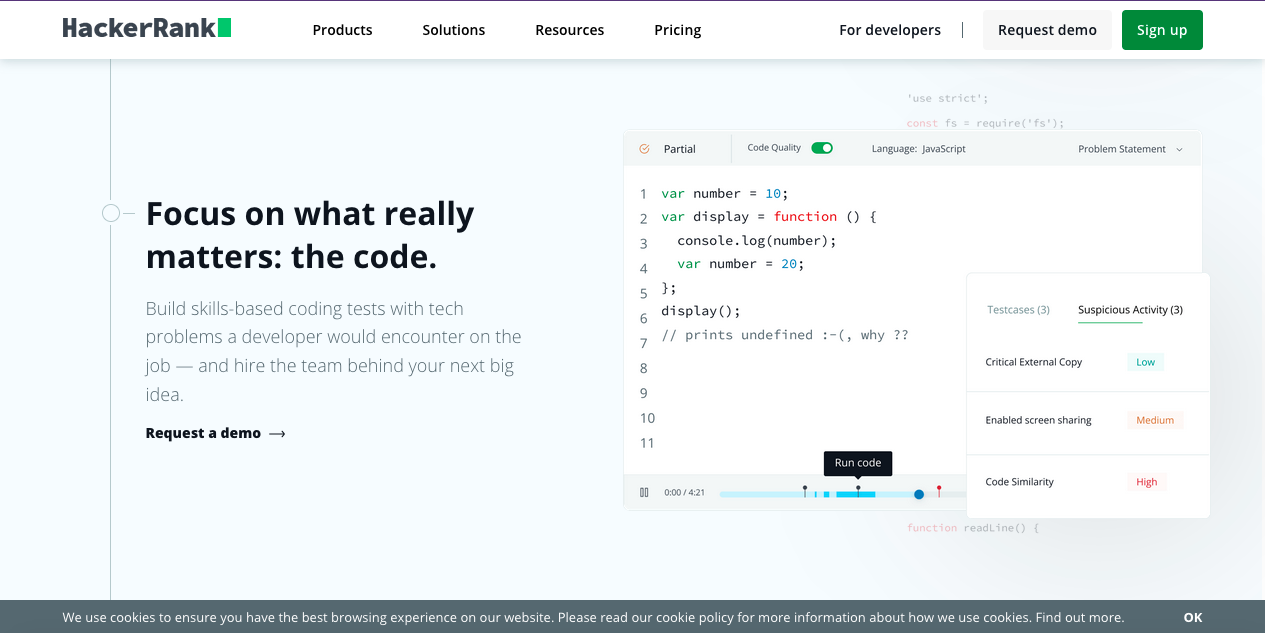Open the Problem Statement dropdown
The image size is (1265, 633).
tap(1130, 148)
